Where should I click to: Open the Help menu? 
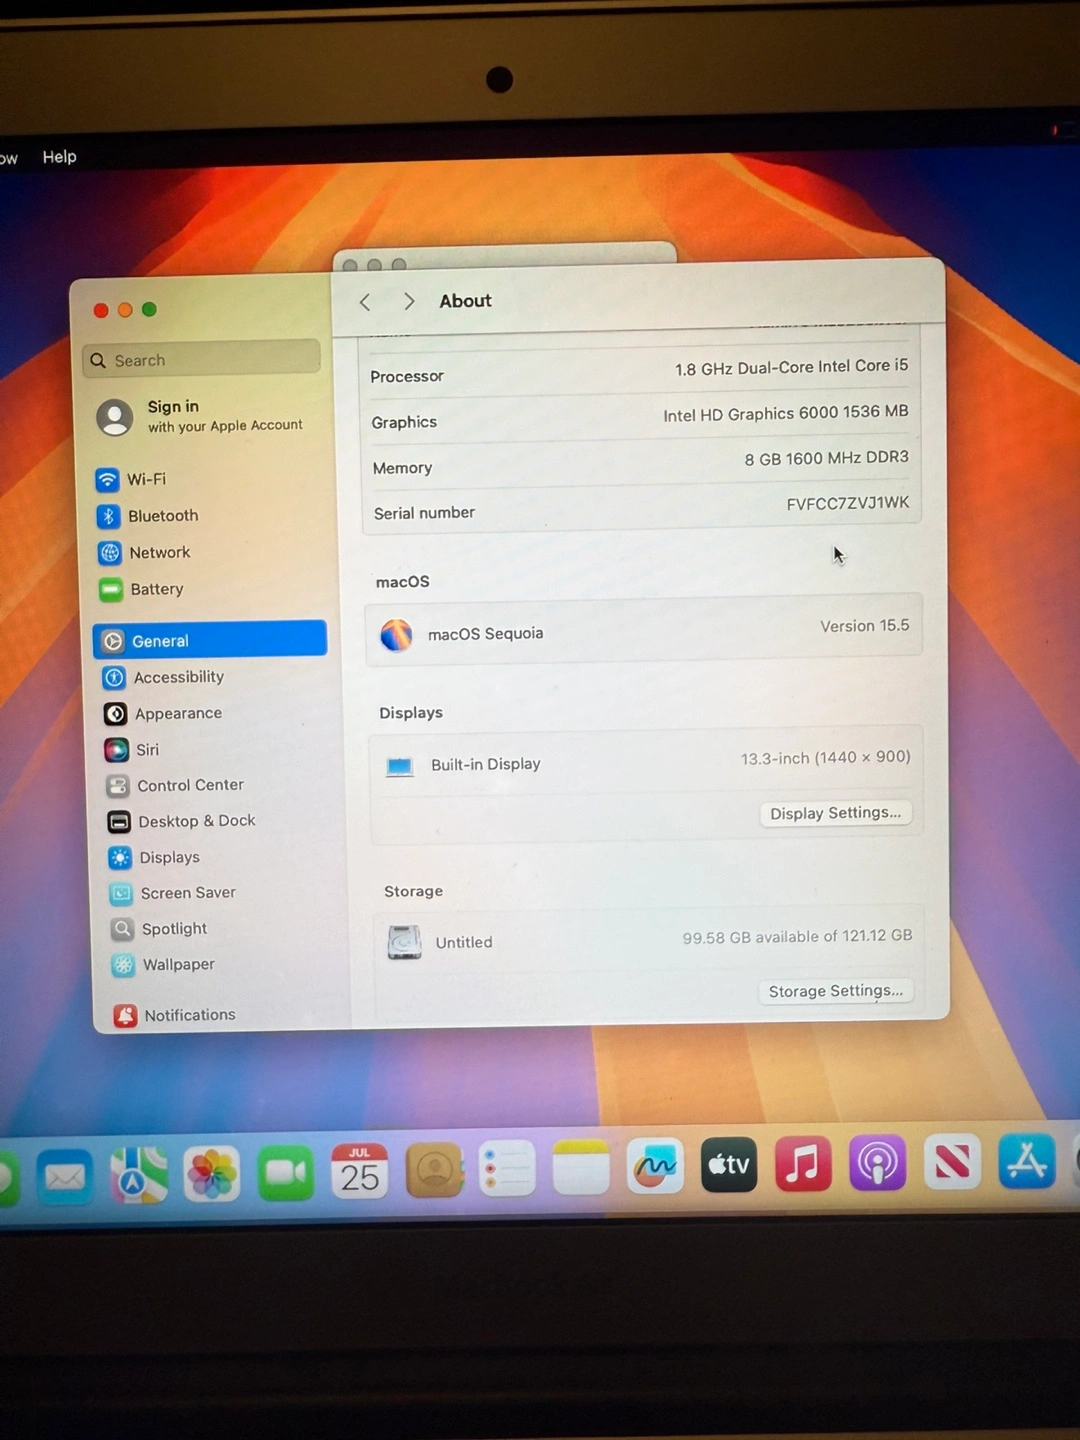pos(59,157)
